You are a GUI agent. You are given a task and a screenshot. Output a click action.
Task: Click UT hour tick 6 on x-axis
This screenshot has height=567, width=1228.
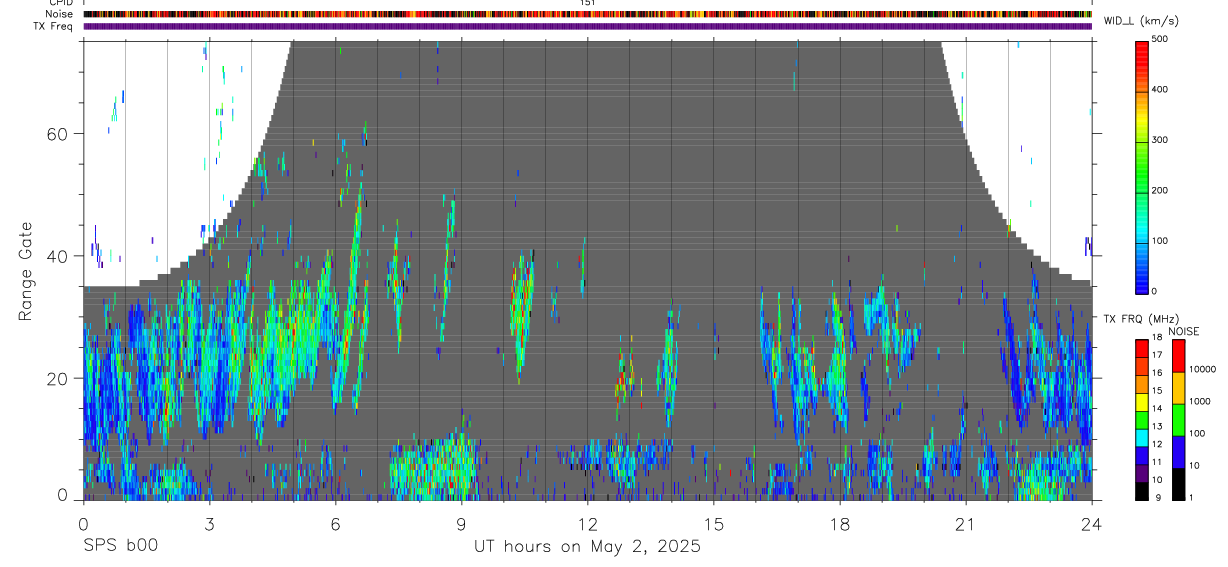click(335, 523)
